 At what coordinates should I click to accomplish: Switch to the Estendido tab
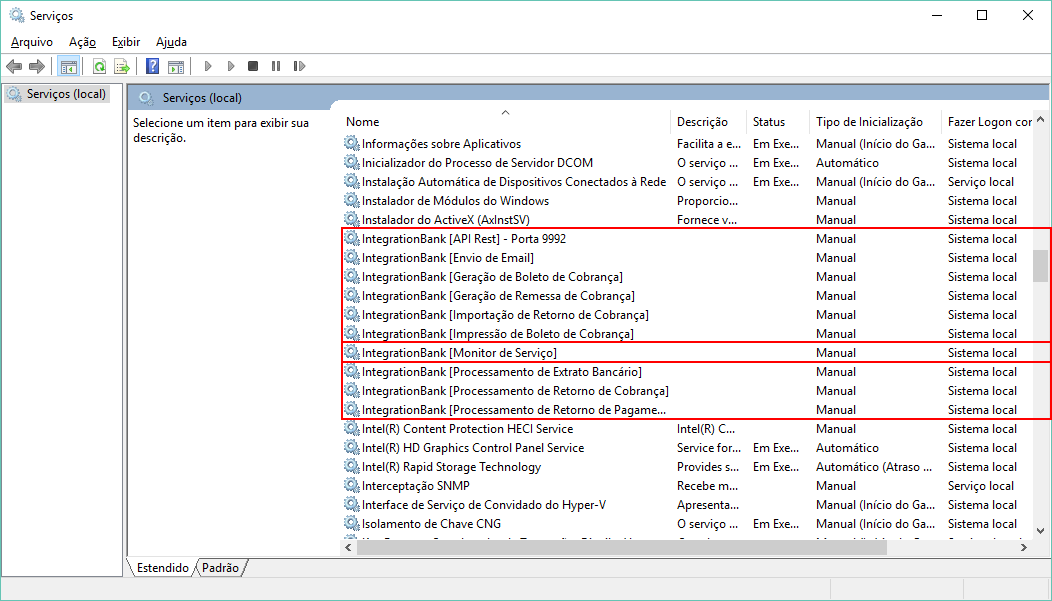point(162,567)
